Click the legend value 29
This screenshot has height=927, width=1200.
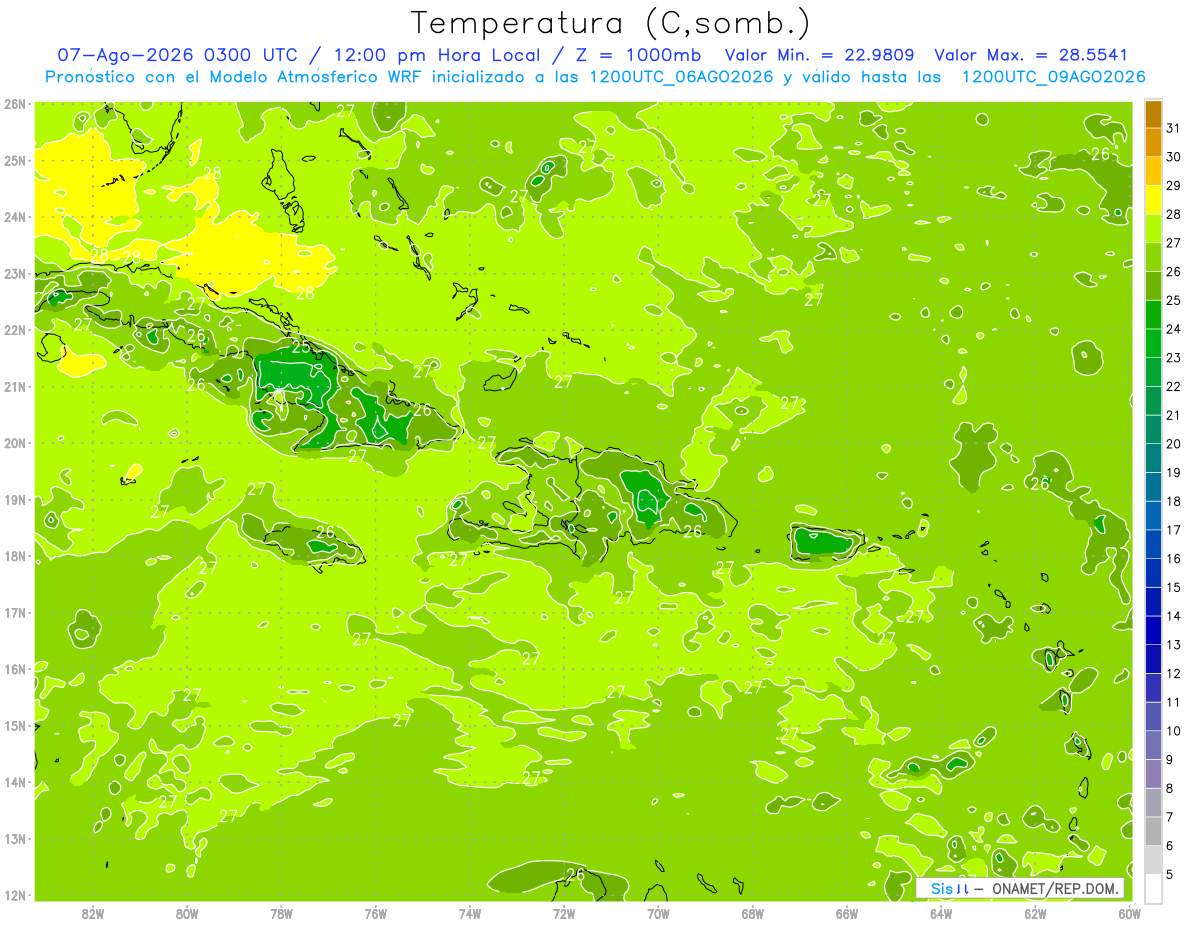pos(1174,186)
